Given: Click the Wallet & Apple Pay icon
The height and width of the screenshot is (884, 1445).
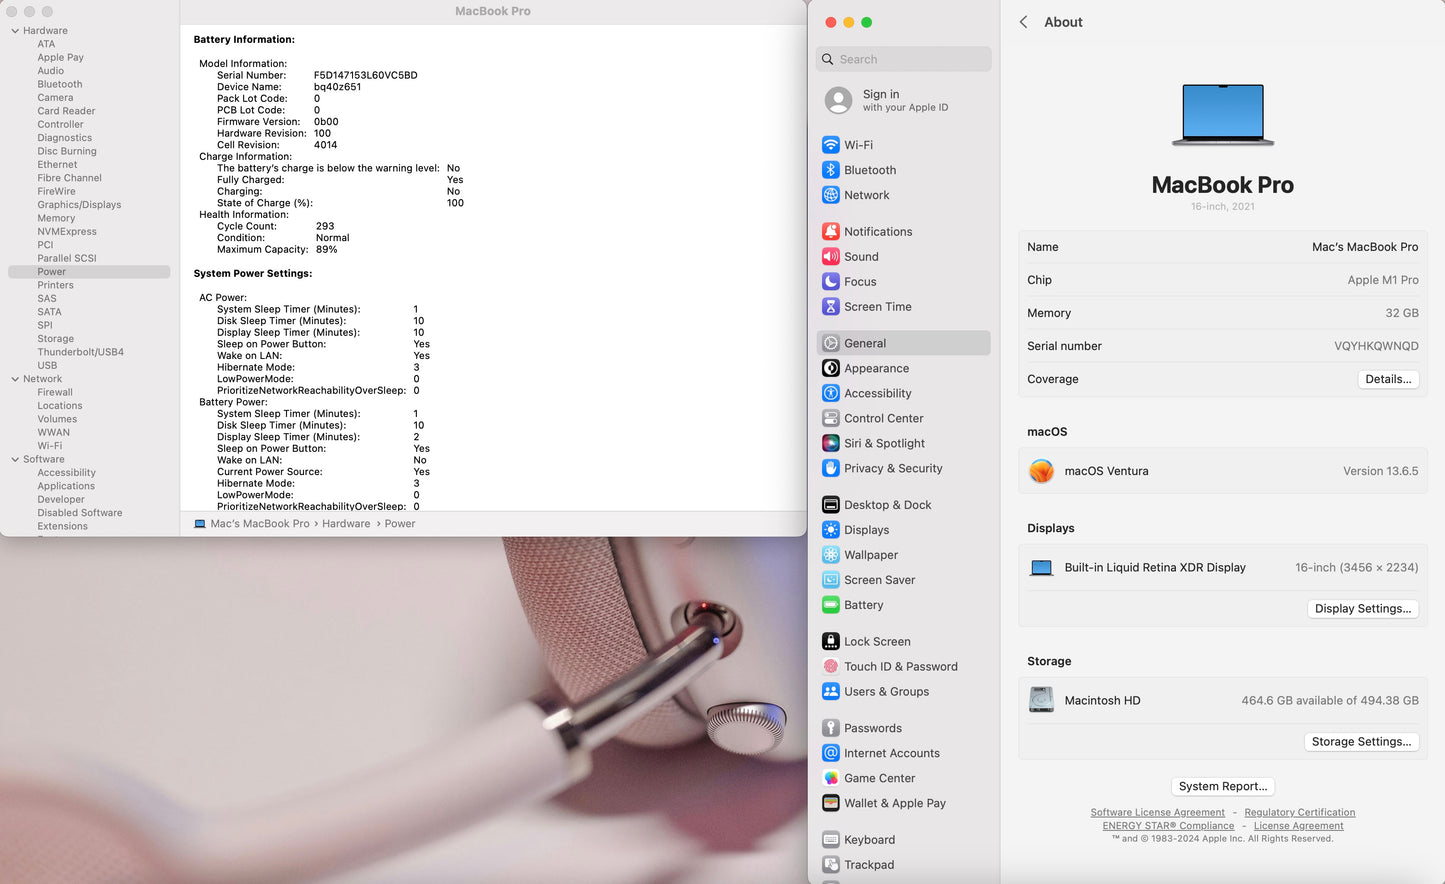Looking at the screenshot, I should click(x=830, y=803).
